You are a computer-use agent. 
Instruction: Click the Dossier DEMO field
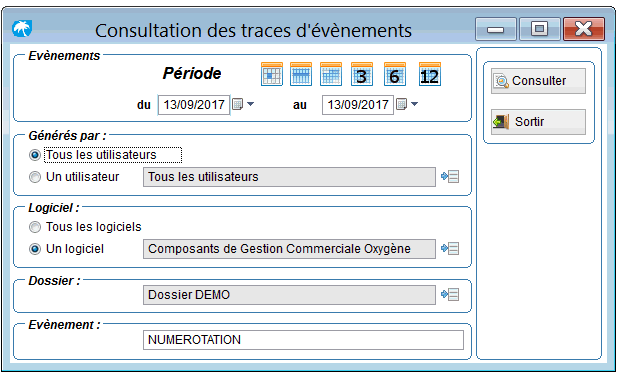click(289, 295)
